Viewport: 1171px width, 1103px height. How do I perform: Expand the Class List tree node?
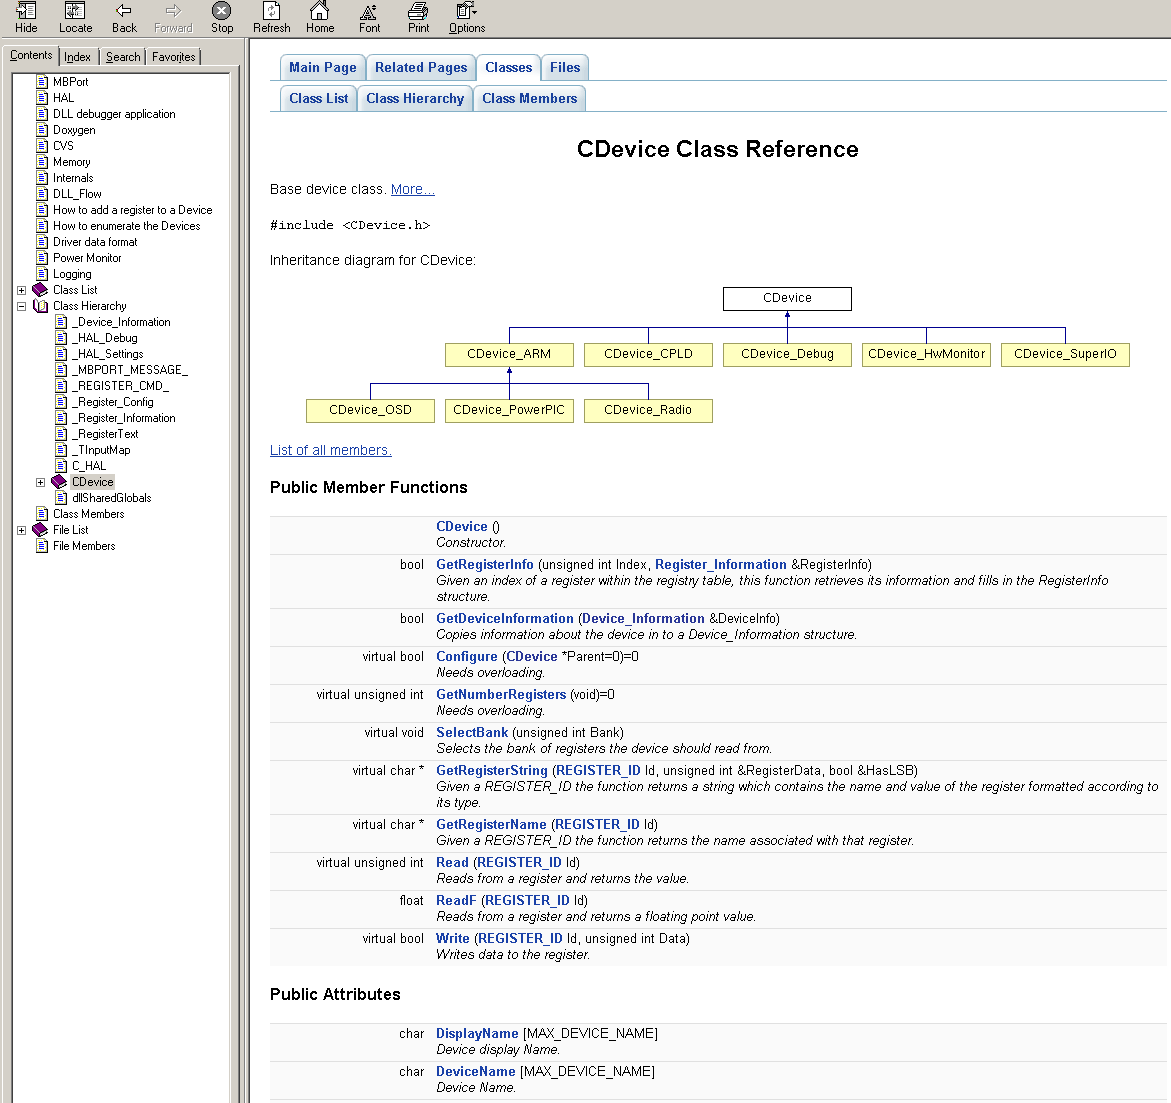click(x=21, y=290)
